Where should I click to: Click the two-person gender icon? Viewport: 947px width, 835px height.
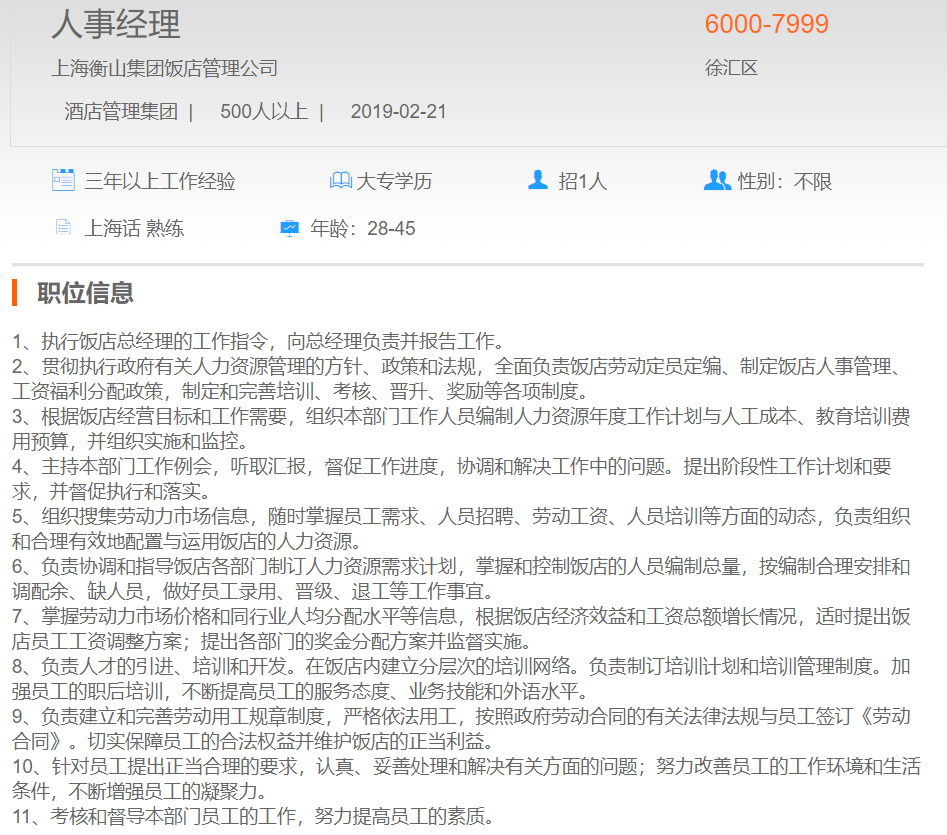click(x=717, y=181)
